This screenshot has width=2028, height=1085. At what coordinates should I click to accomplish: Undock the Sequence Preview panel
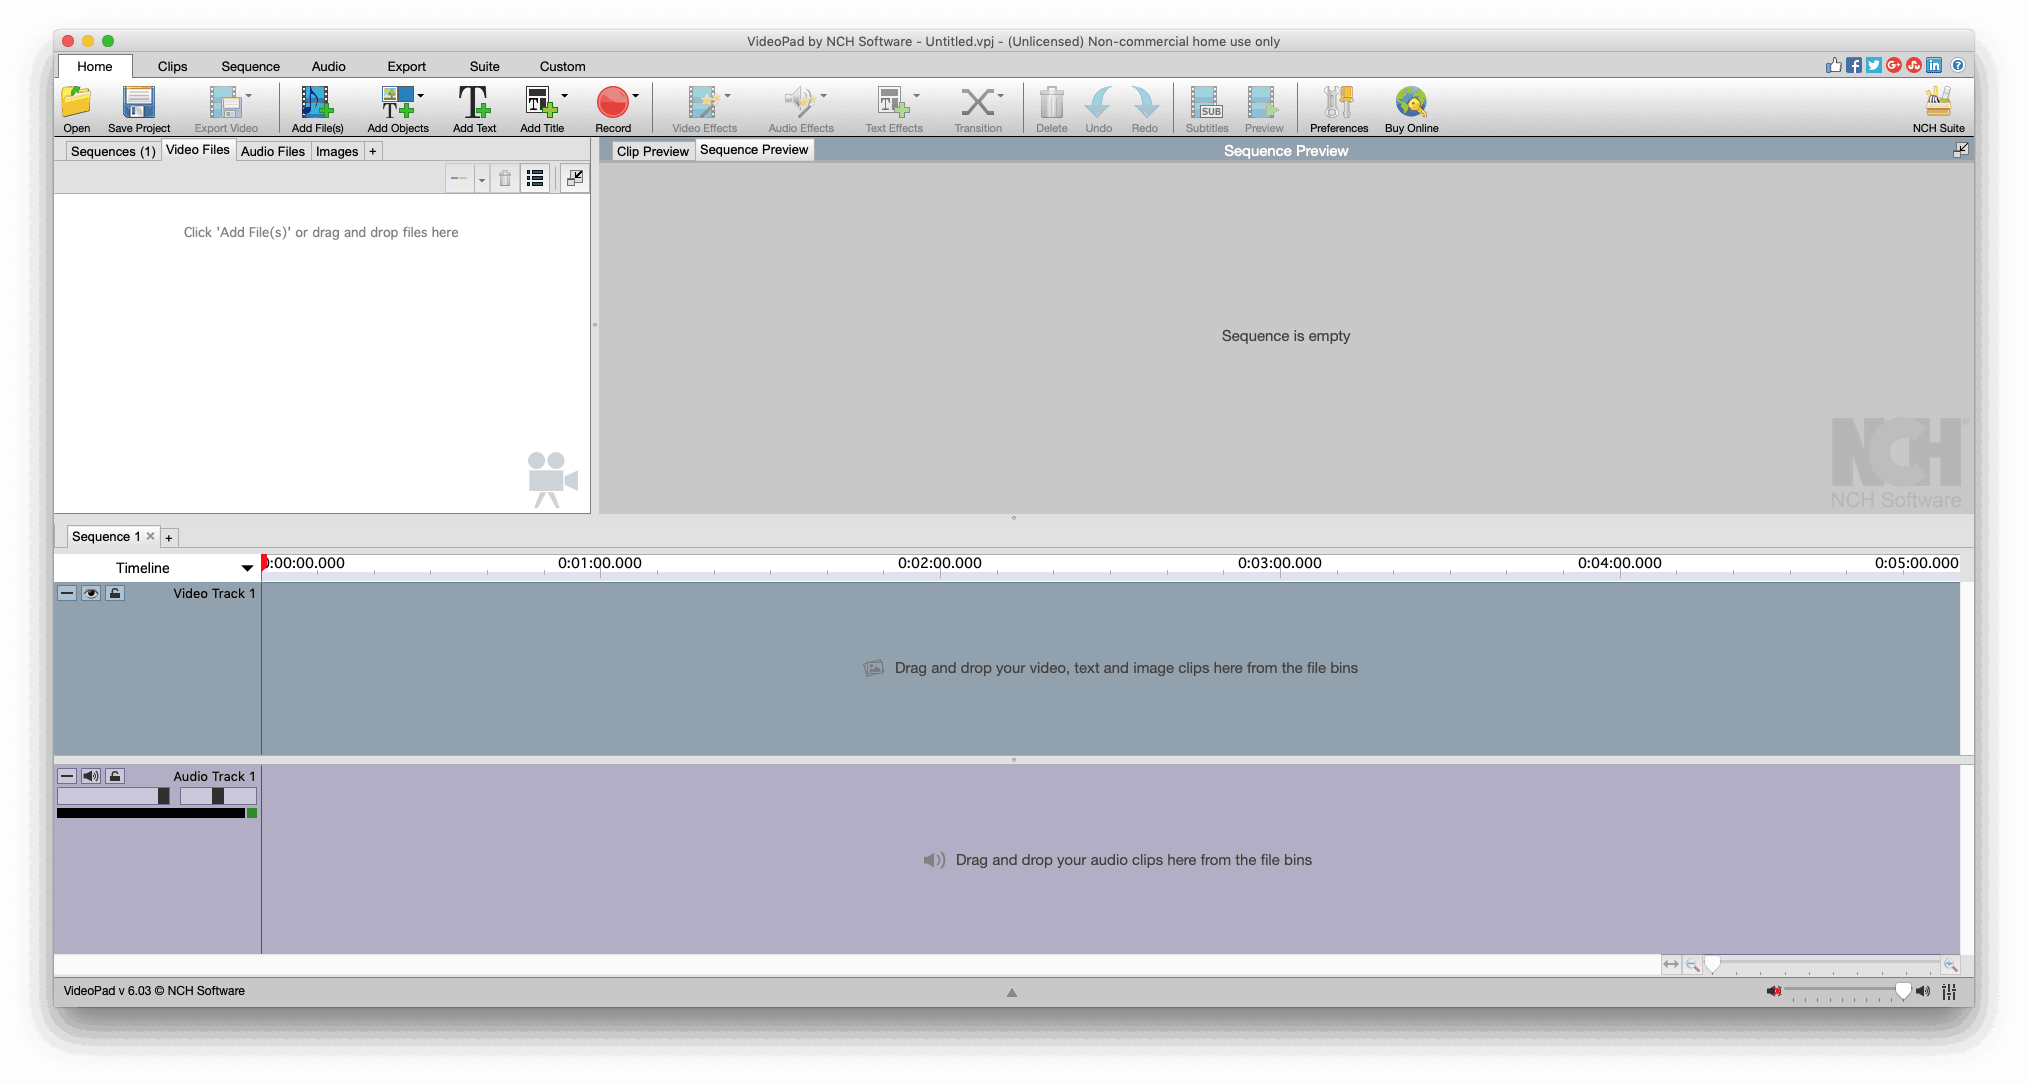1960,150
